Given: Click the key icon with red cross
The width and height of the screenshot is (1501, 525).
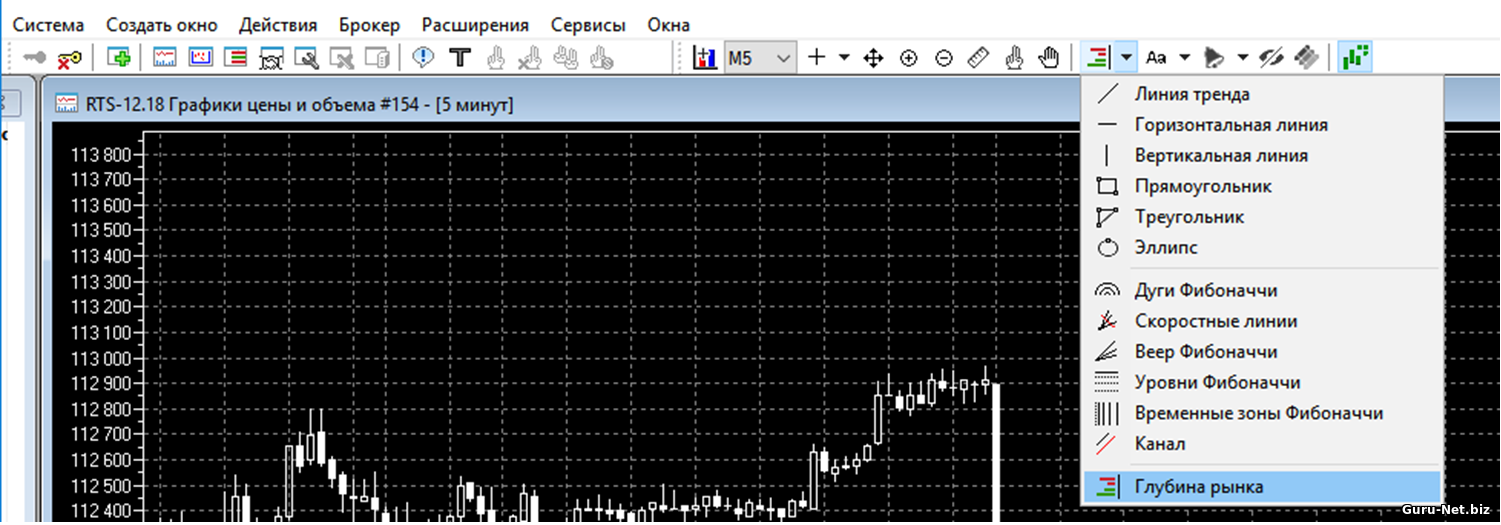Looking at the screenshot, I should coord(69,58).
